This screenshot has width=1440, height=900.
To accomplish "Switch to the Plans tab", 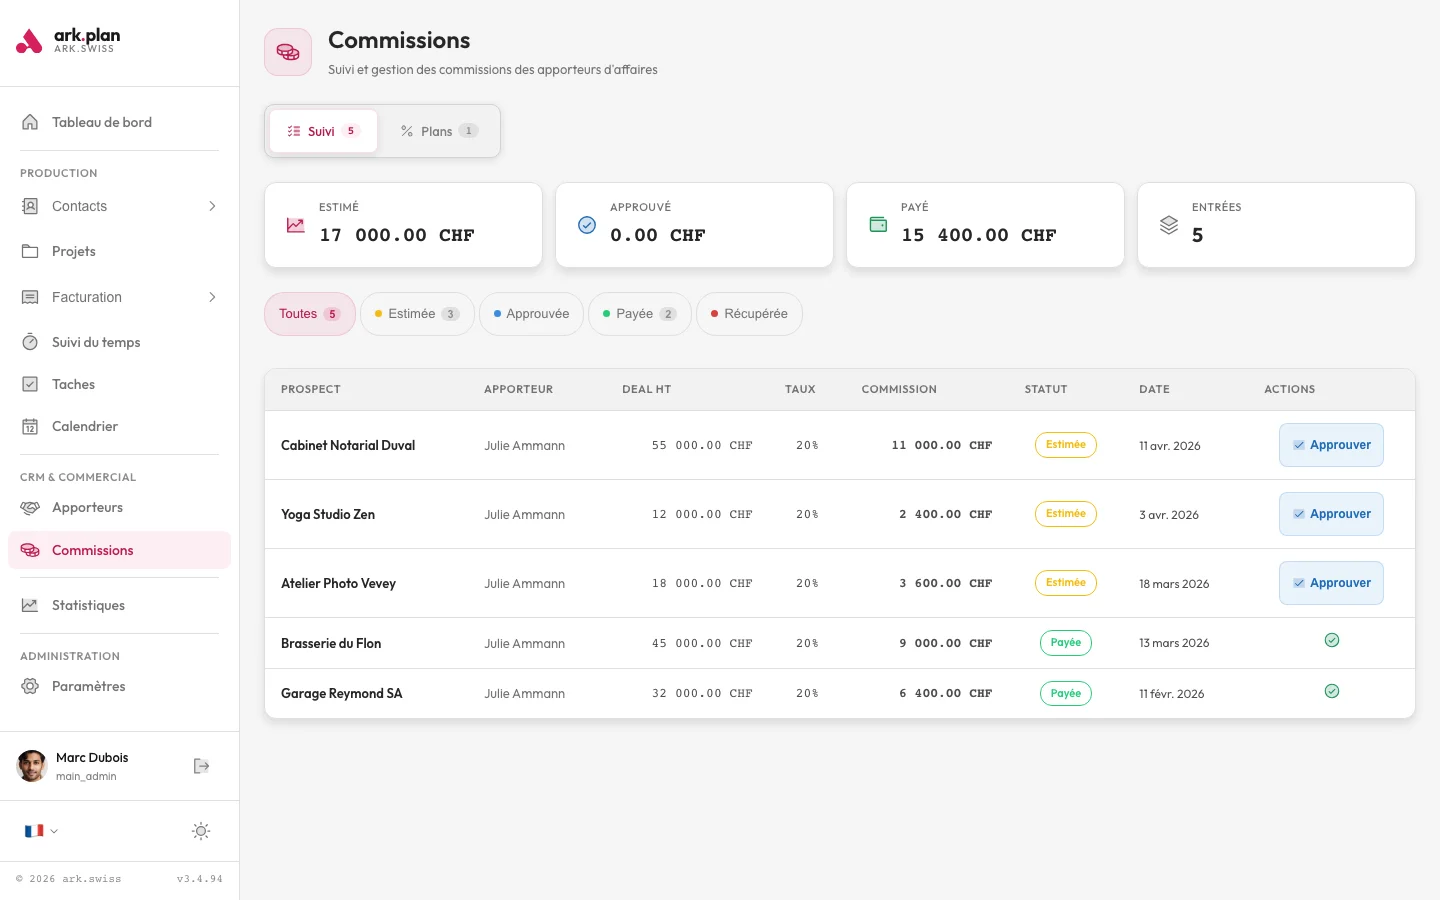I will point(438,131).
